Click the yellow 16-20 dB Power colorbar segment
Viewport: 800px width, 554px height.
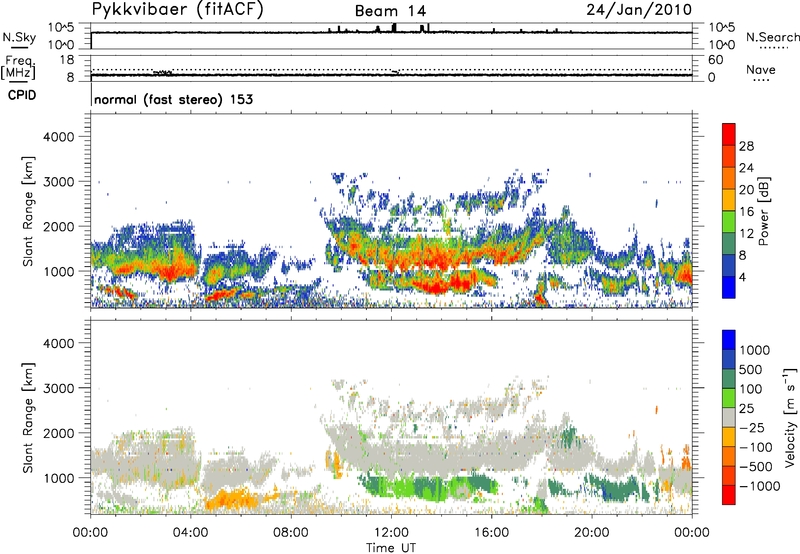tap(729, 200)
